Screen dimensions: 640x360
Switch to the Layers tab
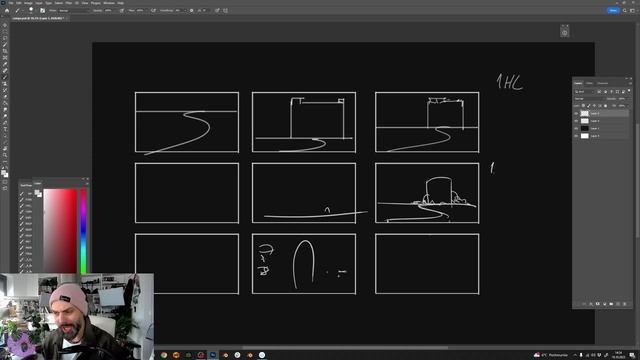[578, 83]
